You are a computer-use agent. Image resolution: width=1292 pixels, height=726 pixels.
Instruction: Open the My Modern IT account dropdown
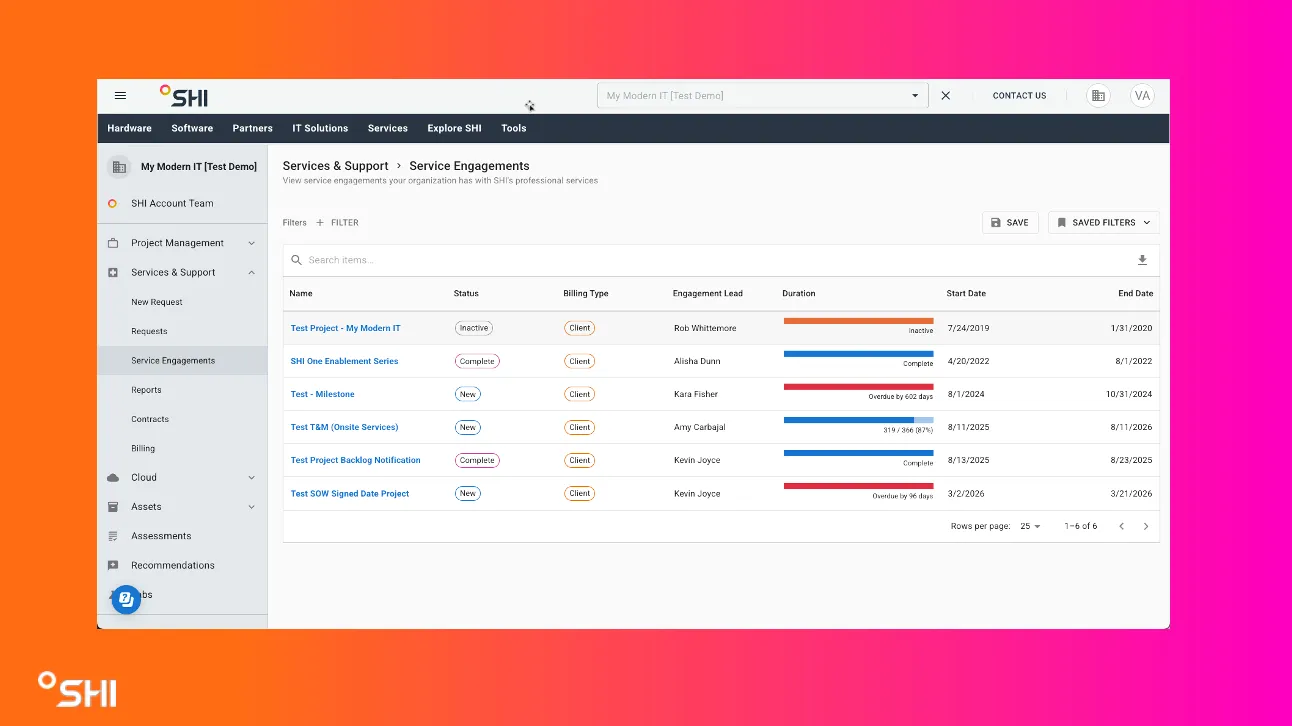click(763, 96)
